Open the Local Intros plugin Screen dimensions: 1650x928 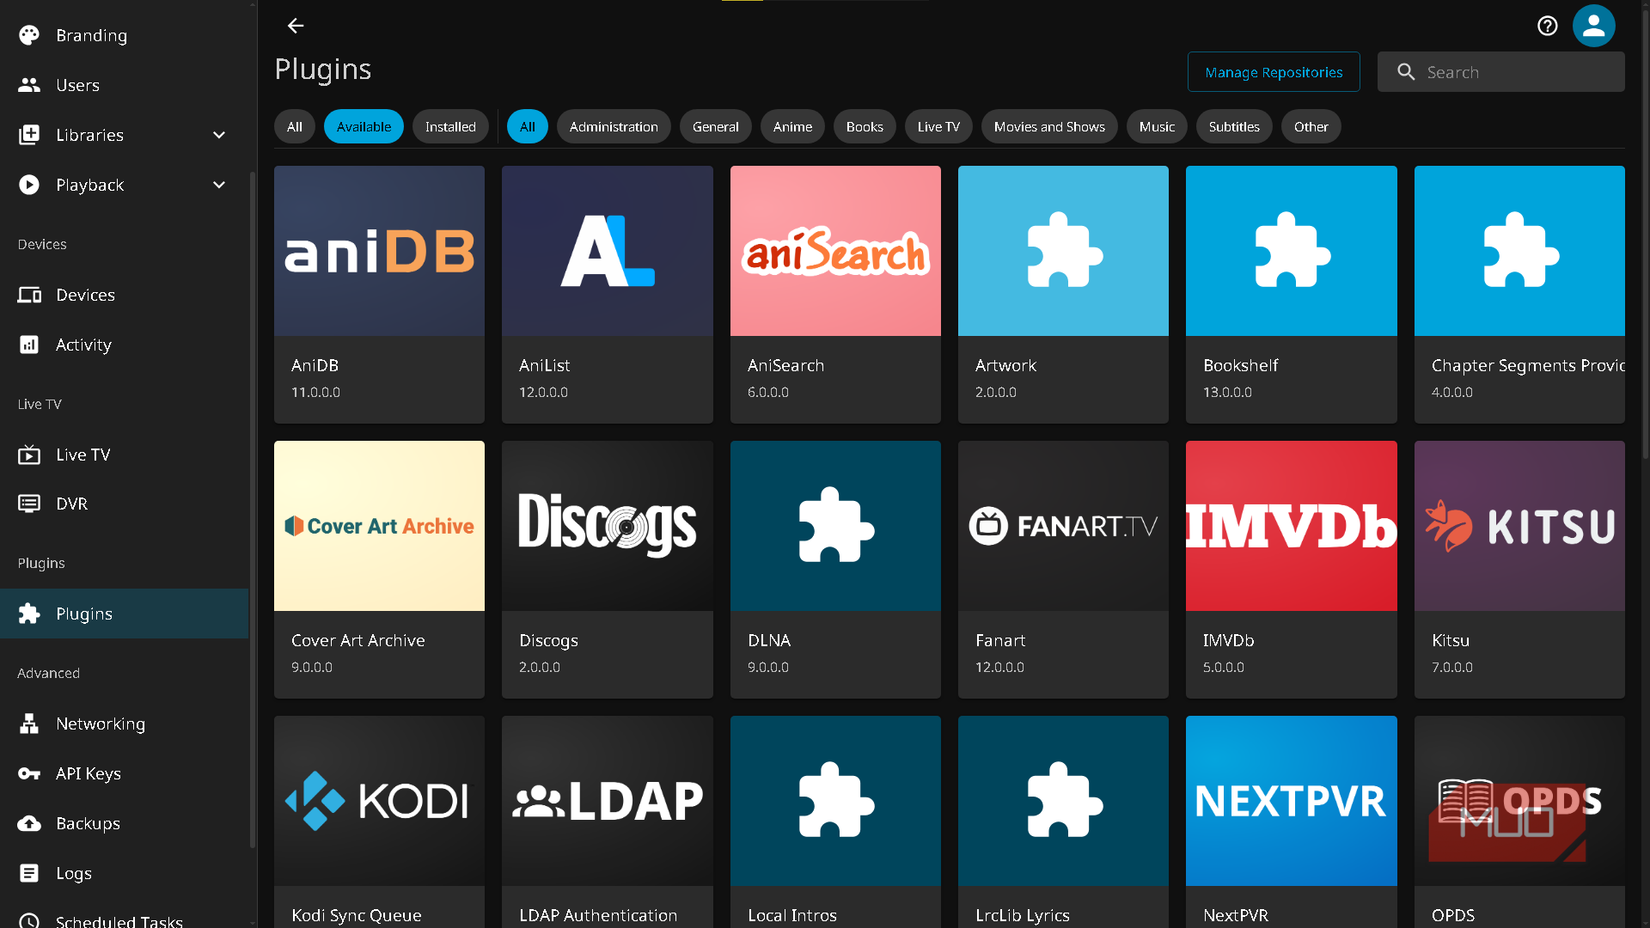point(836,822)
